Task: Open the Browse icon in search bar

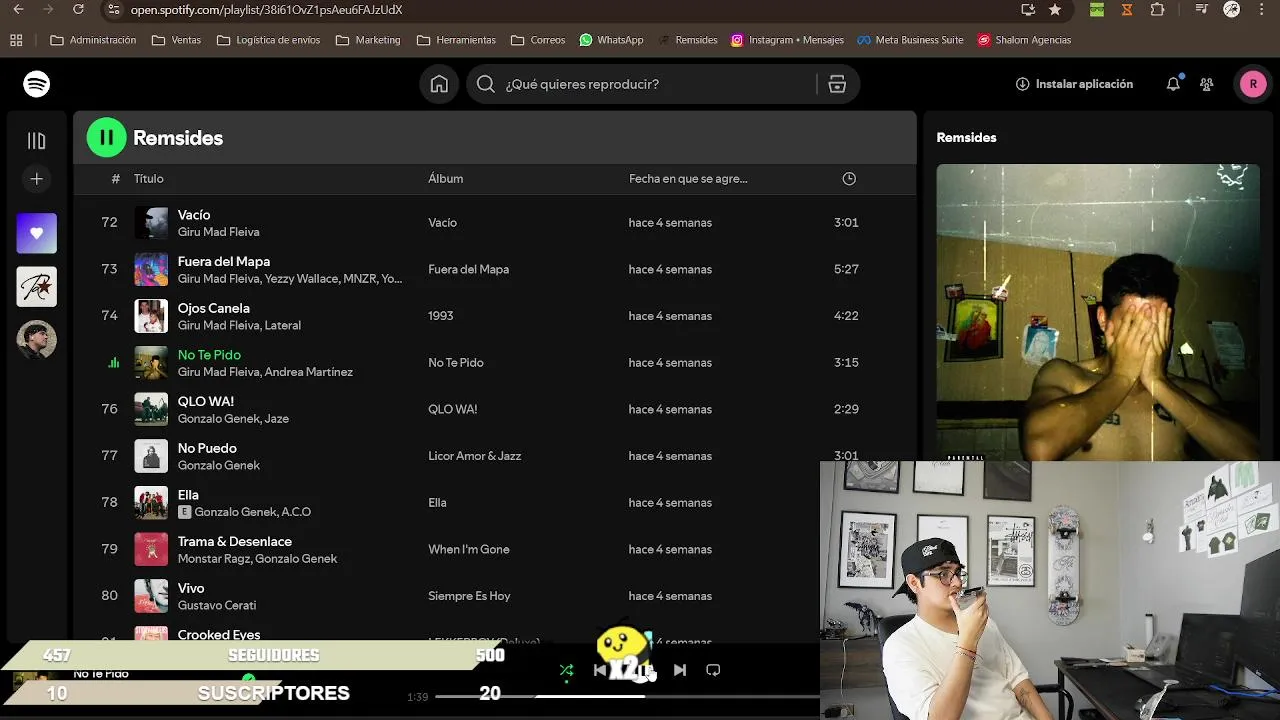Action: [837, 84]
